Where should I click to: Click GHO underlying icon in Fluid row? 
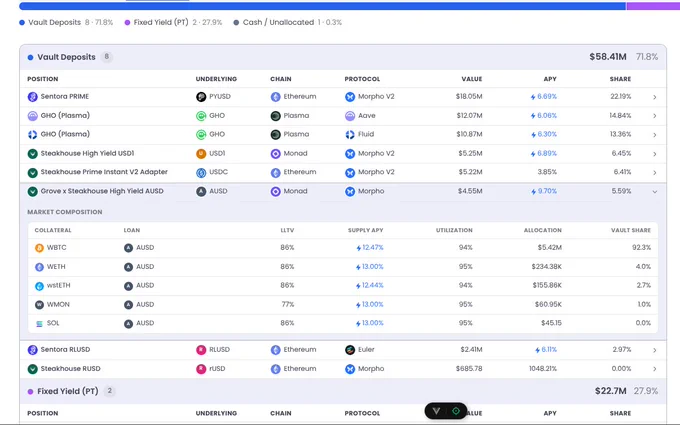tap(201, 134)
